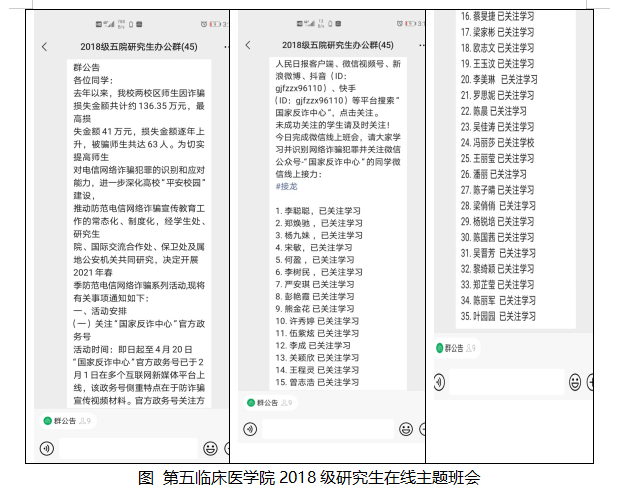This screenshot has width=623, height=494.
Task: Select entry 7. 严安琪 已关注学习
Action: [315, 285]
